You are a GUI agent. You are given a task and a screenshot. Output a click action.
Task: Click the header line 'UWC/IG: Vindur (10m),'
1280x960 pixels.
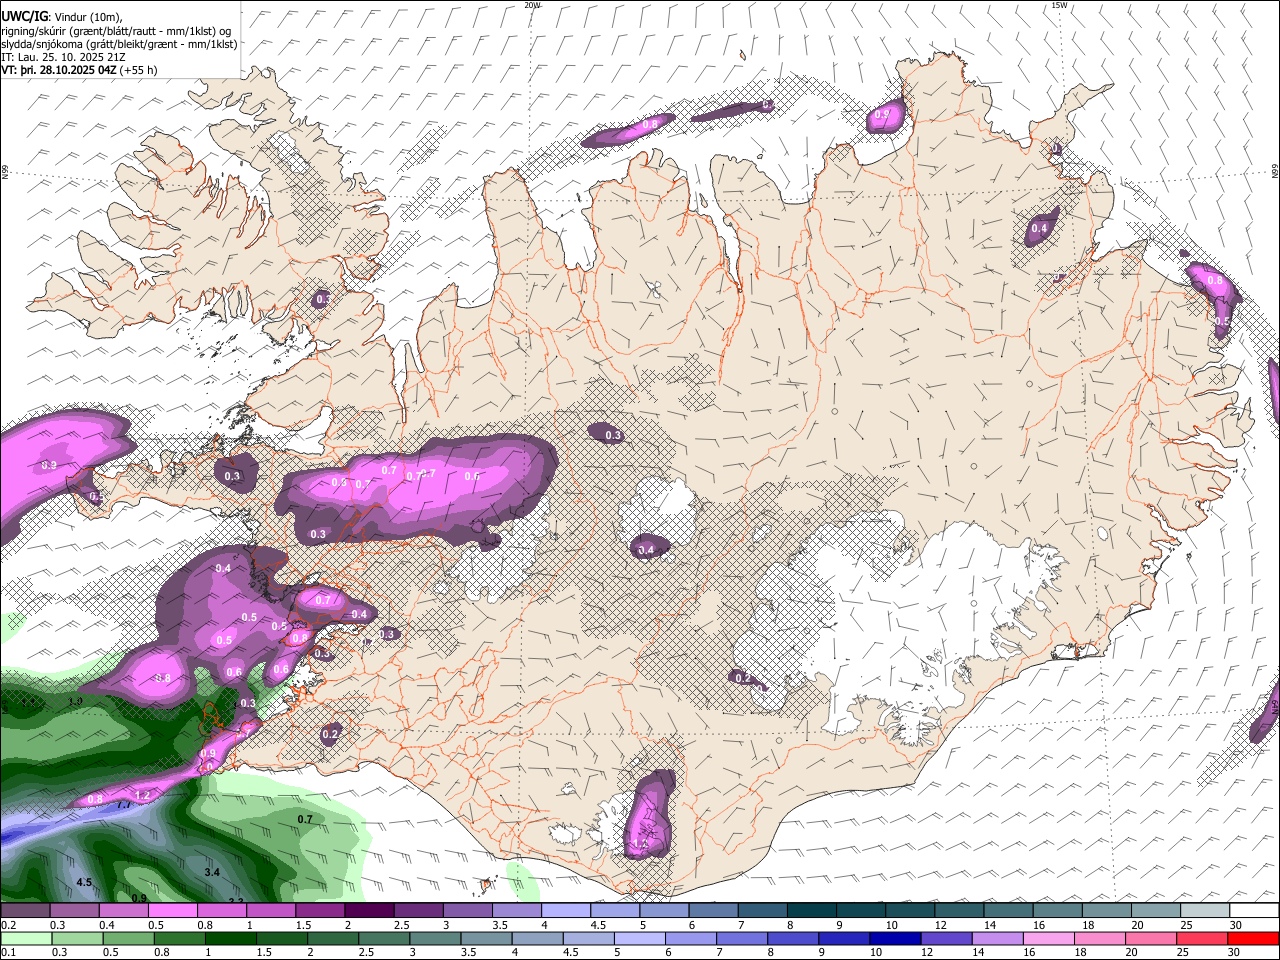(62, 16)
